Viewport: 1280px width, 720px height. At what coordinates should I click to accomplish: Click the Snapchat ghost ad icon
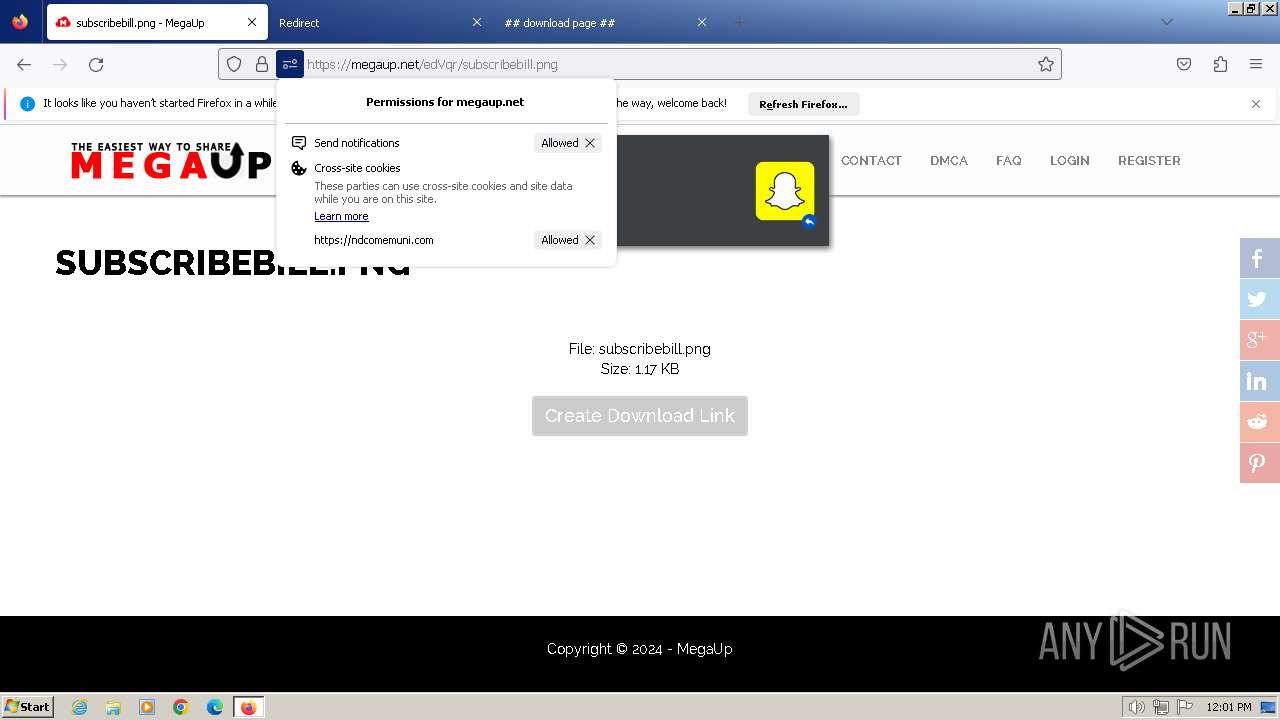(x=785, y=190)
